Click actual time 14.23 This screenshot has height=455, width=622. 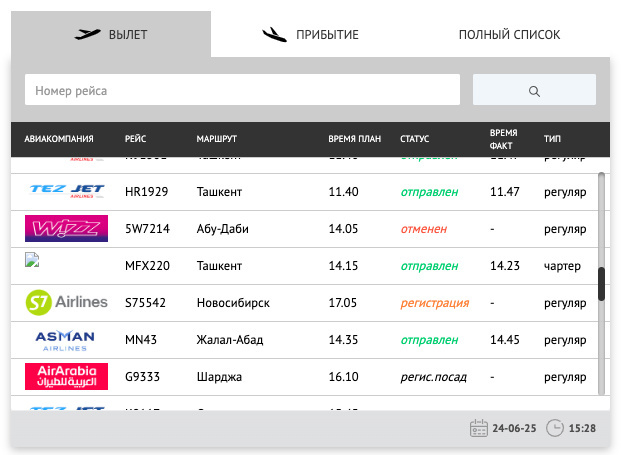[505, 266]
